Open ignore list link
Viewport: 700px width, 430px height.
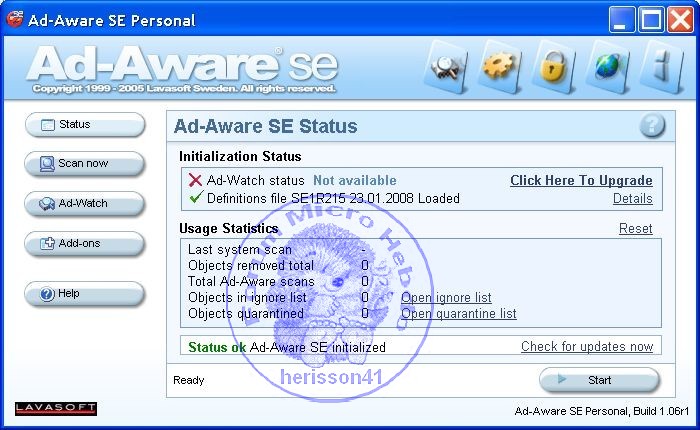tap(446, 297)
